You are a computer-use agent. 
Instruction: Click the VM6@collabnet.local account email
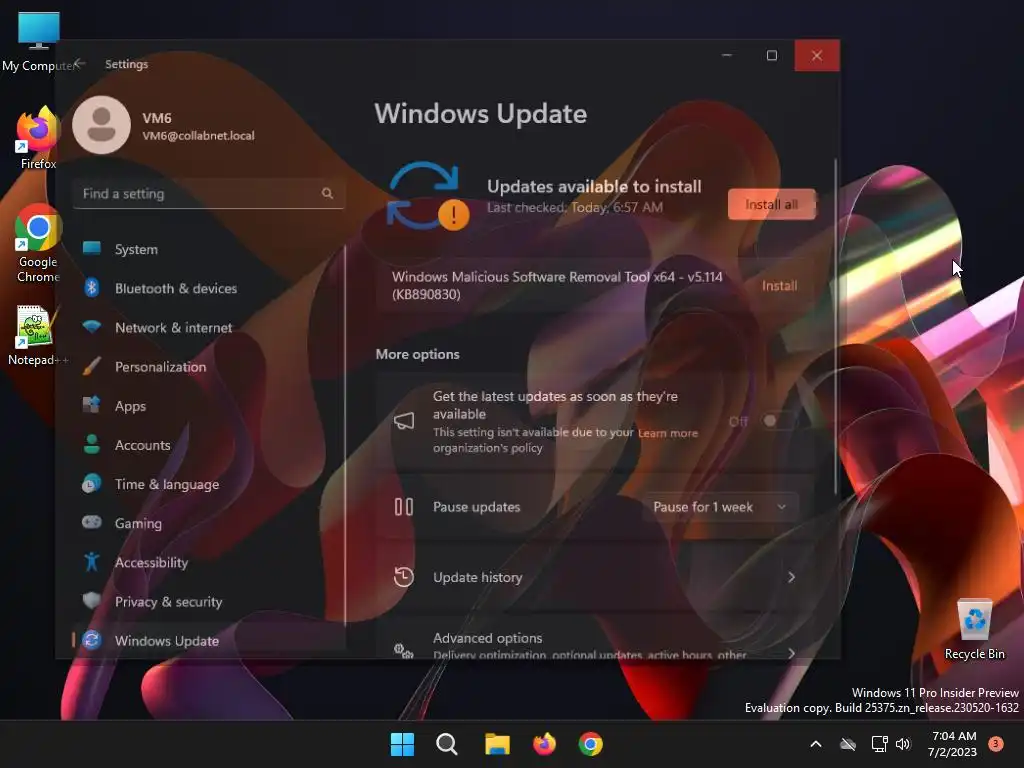pos(199,136)
